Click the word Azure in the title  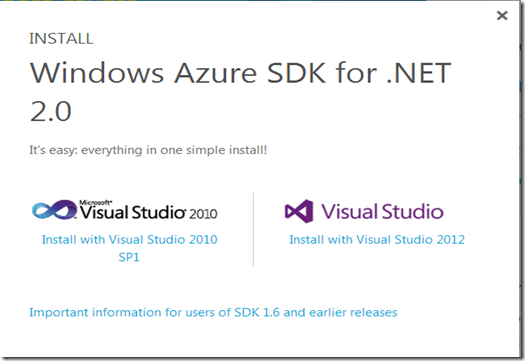[x=216, y=73]
